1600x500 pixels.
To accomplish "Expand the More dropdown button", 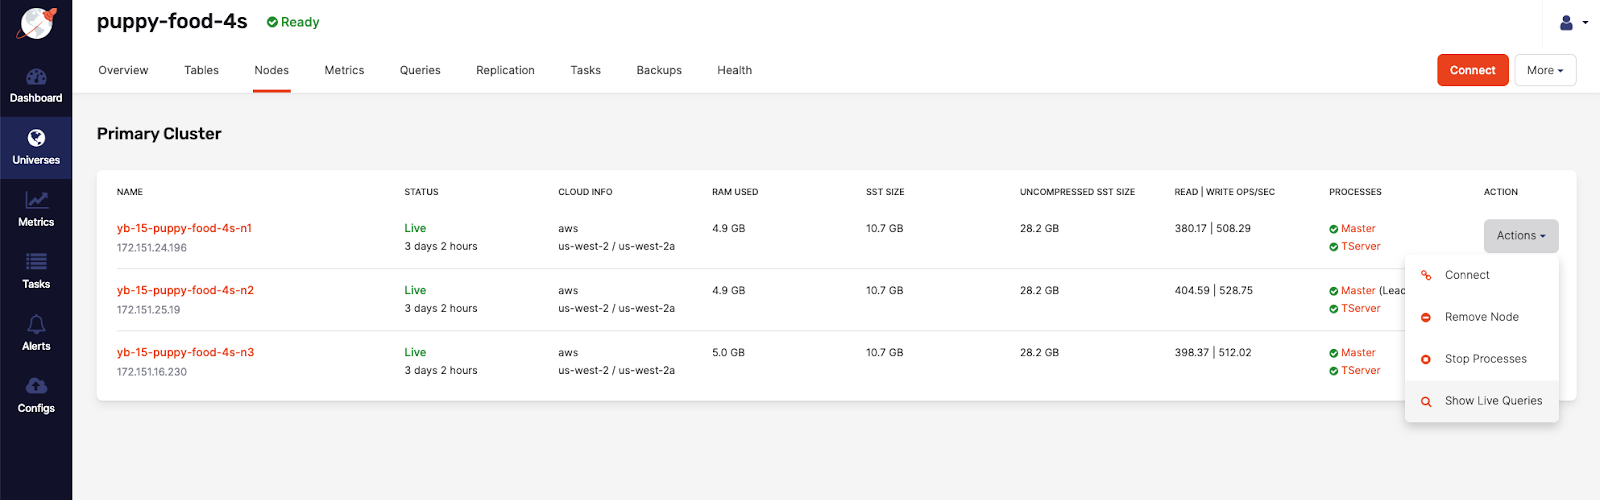I will (1545, 70).
